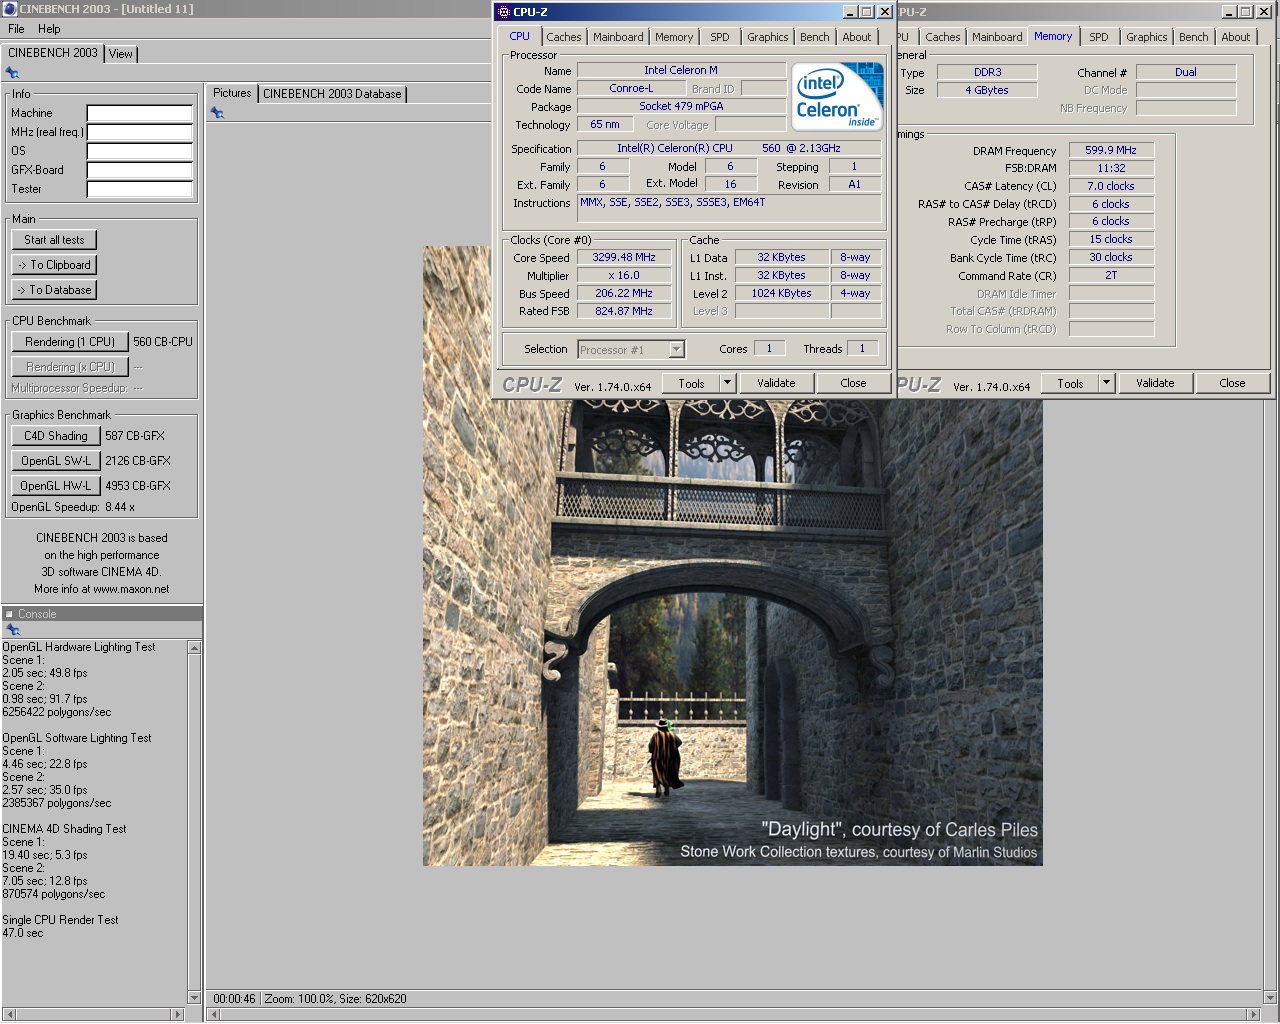Run the OpenGL SW-L benchmark
Image resolution: width=1280 pixels, height=1024 pixels.
[56, 461]
